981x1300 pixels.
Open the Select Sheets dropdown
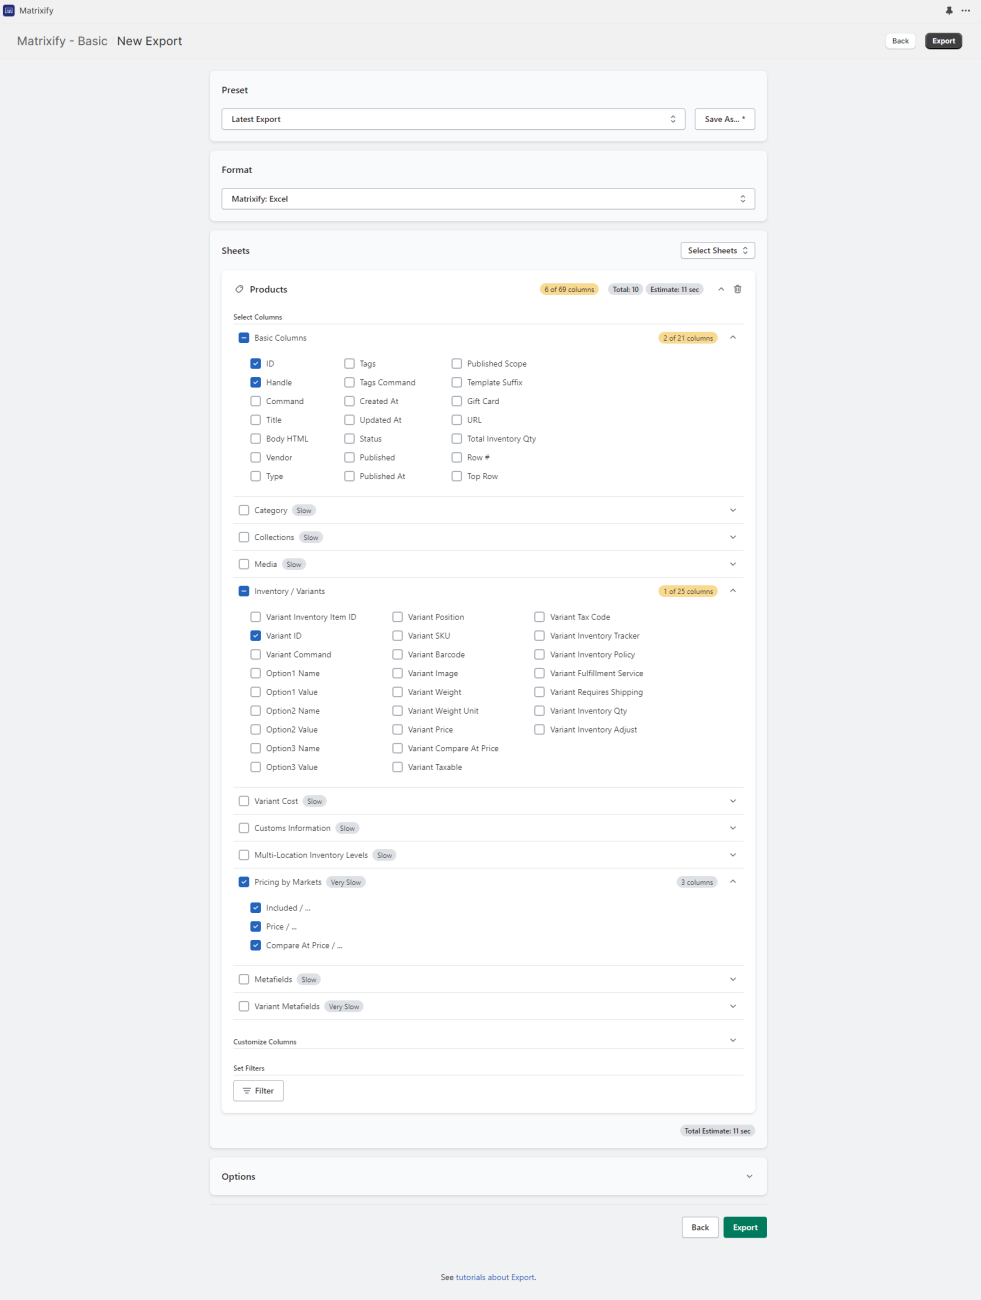pyautogui.click(x=717, y=250)
